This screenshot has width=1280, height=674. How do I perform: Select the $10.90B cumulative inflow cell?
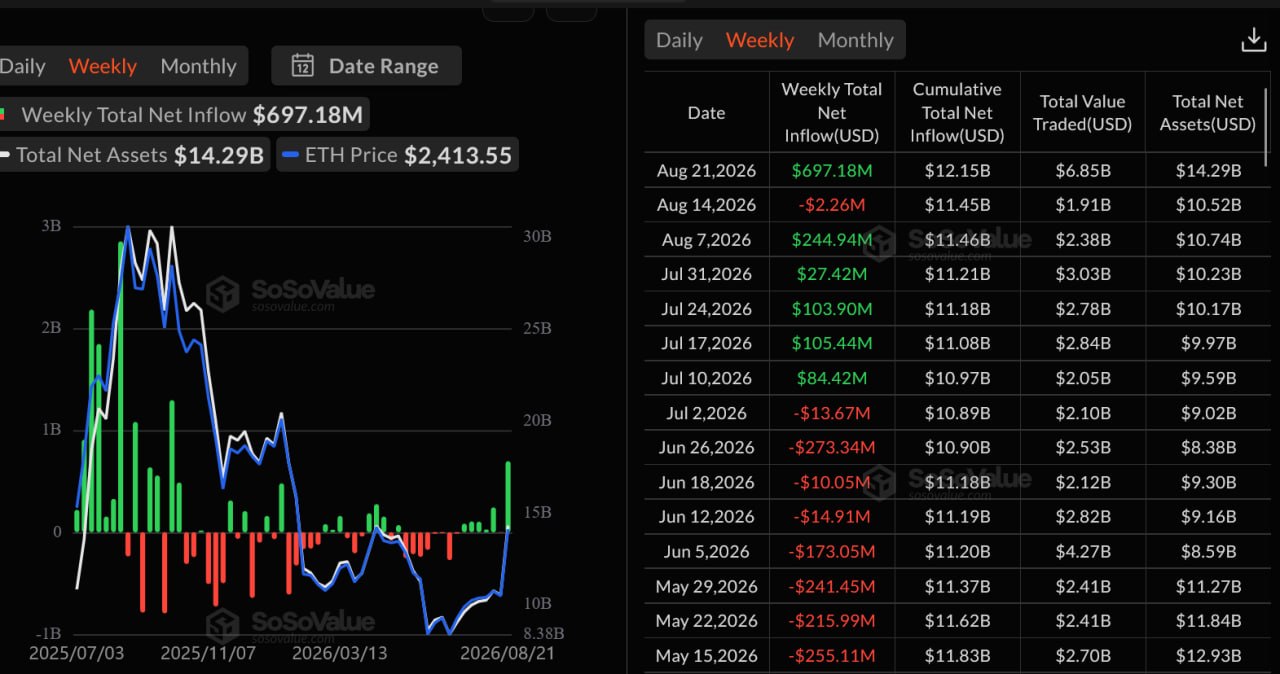(x=957, y=447)
